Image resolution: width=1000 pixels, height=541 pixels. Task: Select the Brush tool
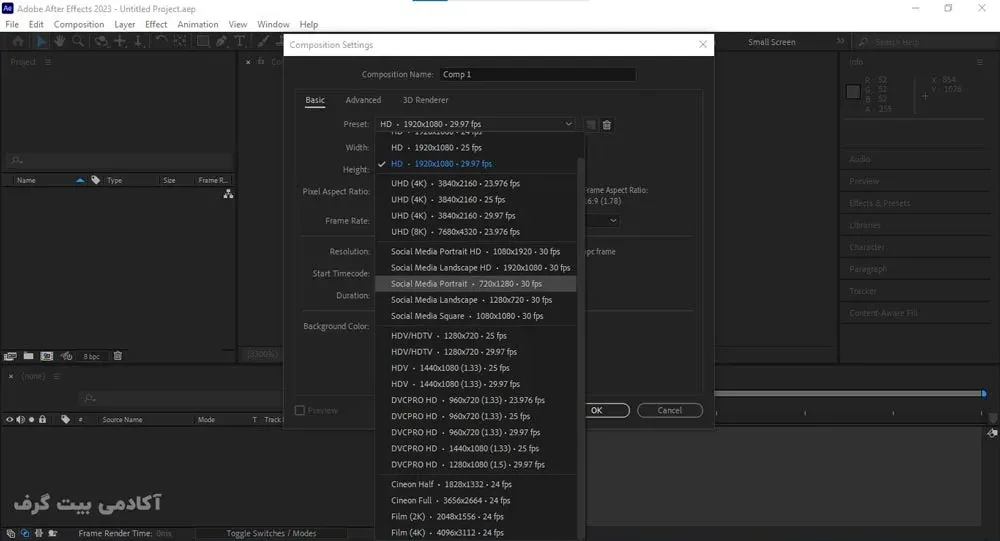[x=263, y=41]
